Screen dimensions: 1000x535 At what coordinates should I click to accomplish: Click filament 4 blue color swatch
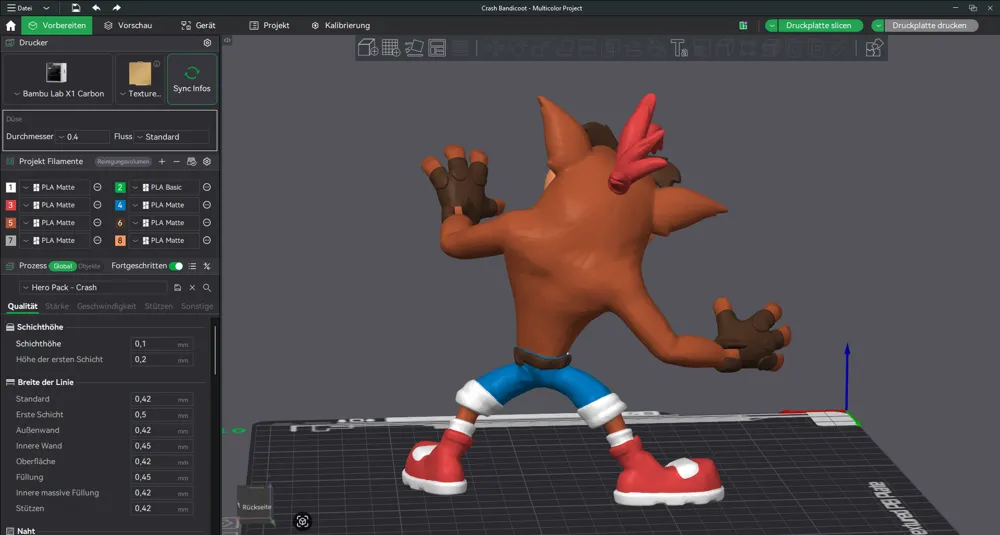120,205
